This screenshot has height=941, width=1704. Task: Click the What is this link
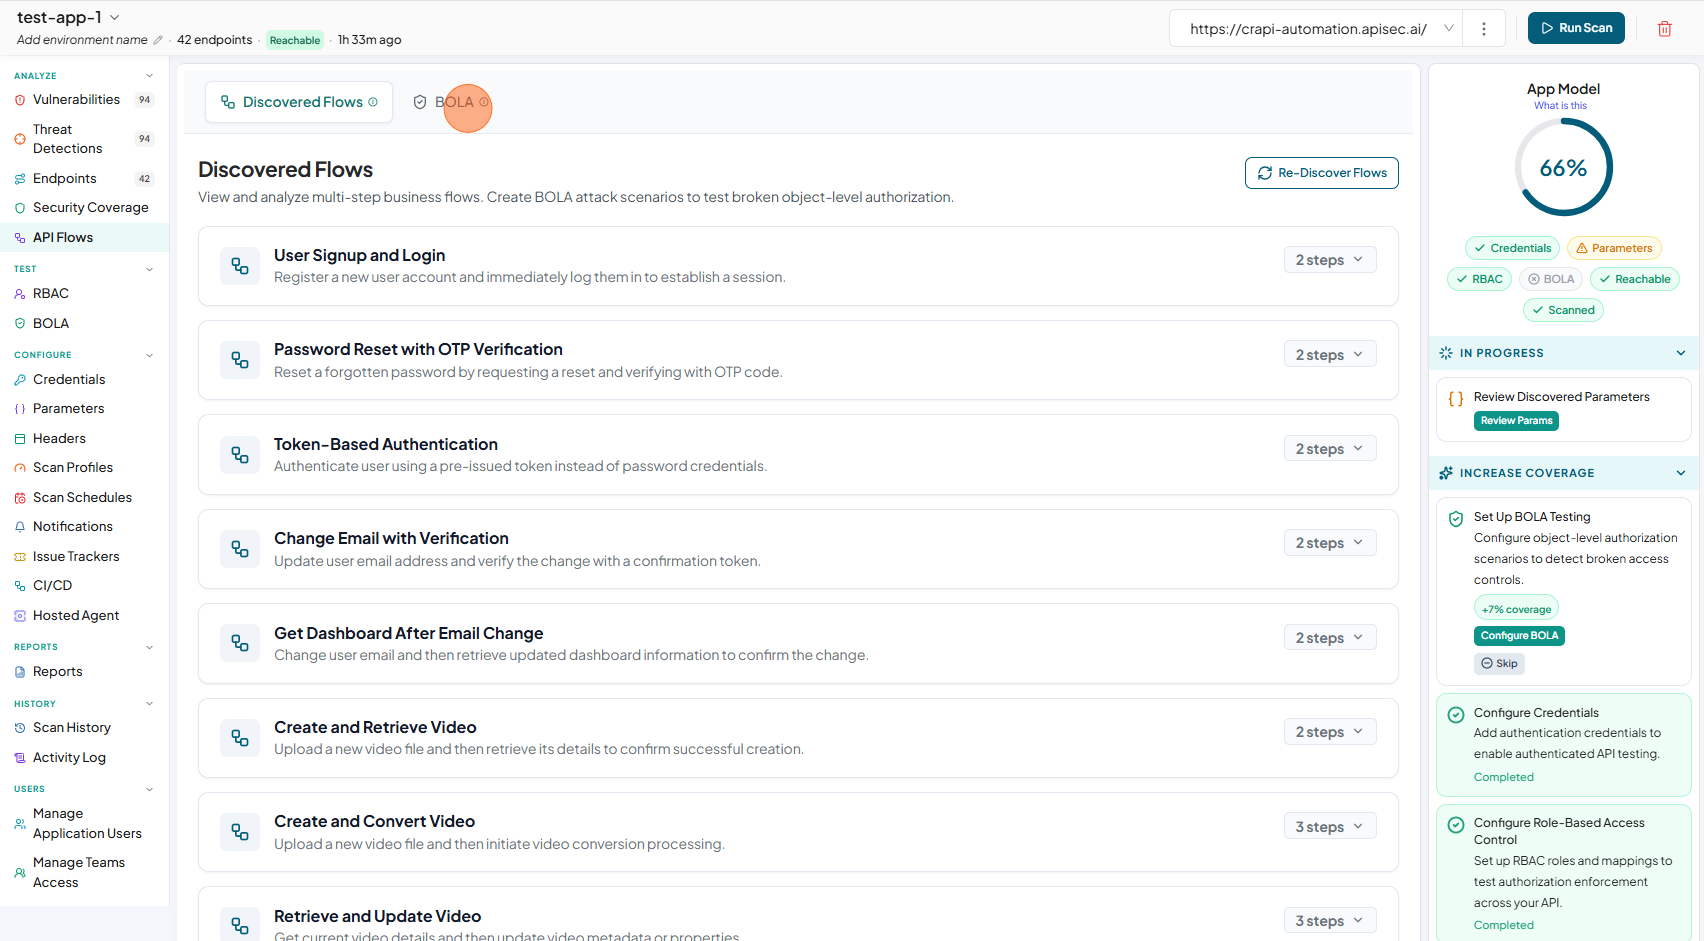[1560, 106]
